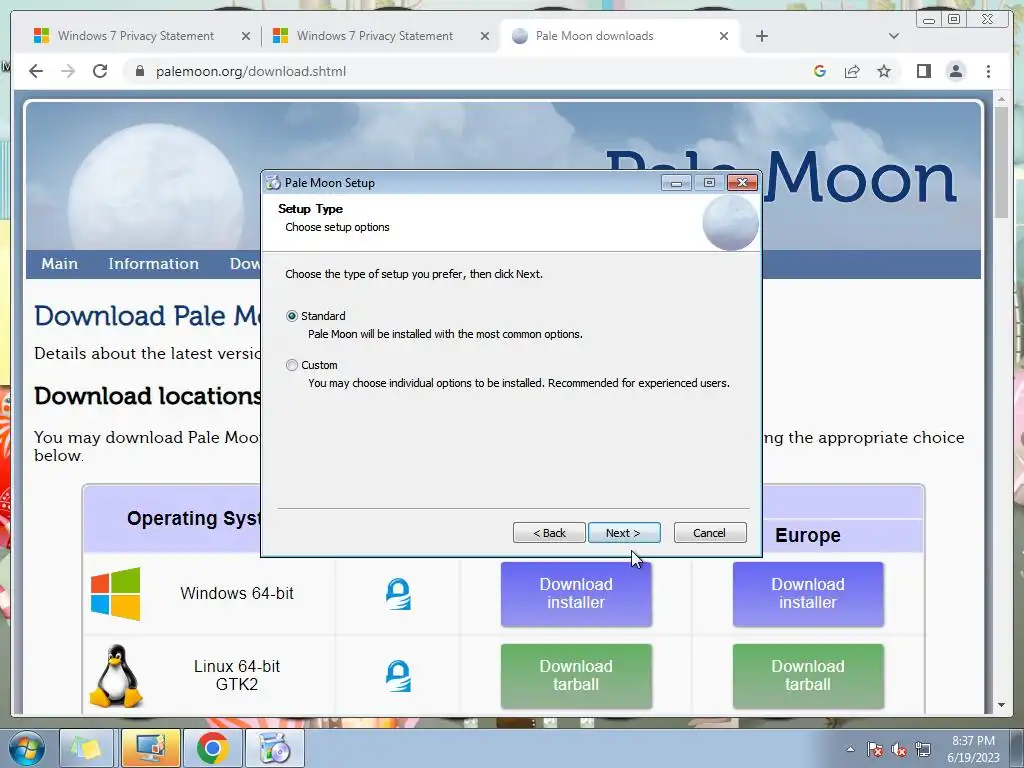Open the clock showing 8:37 PM

973,749
